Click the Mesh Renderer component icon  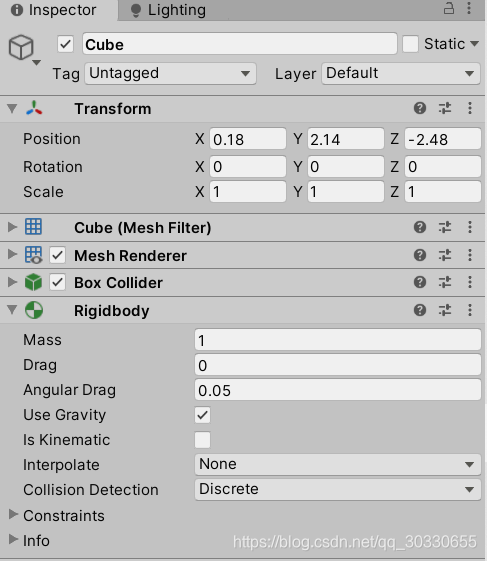[34, 255]
